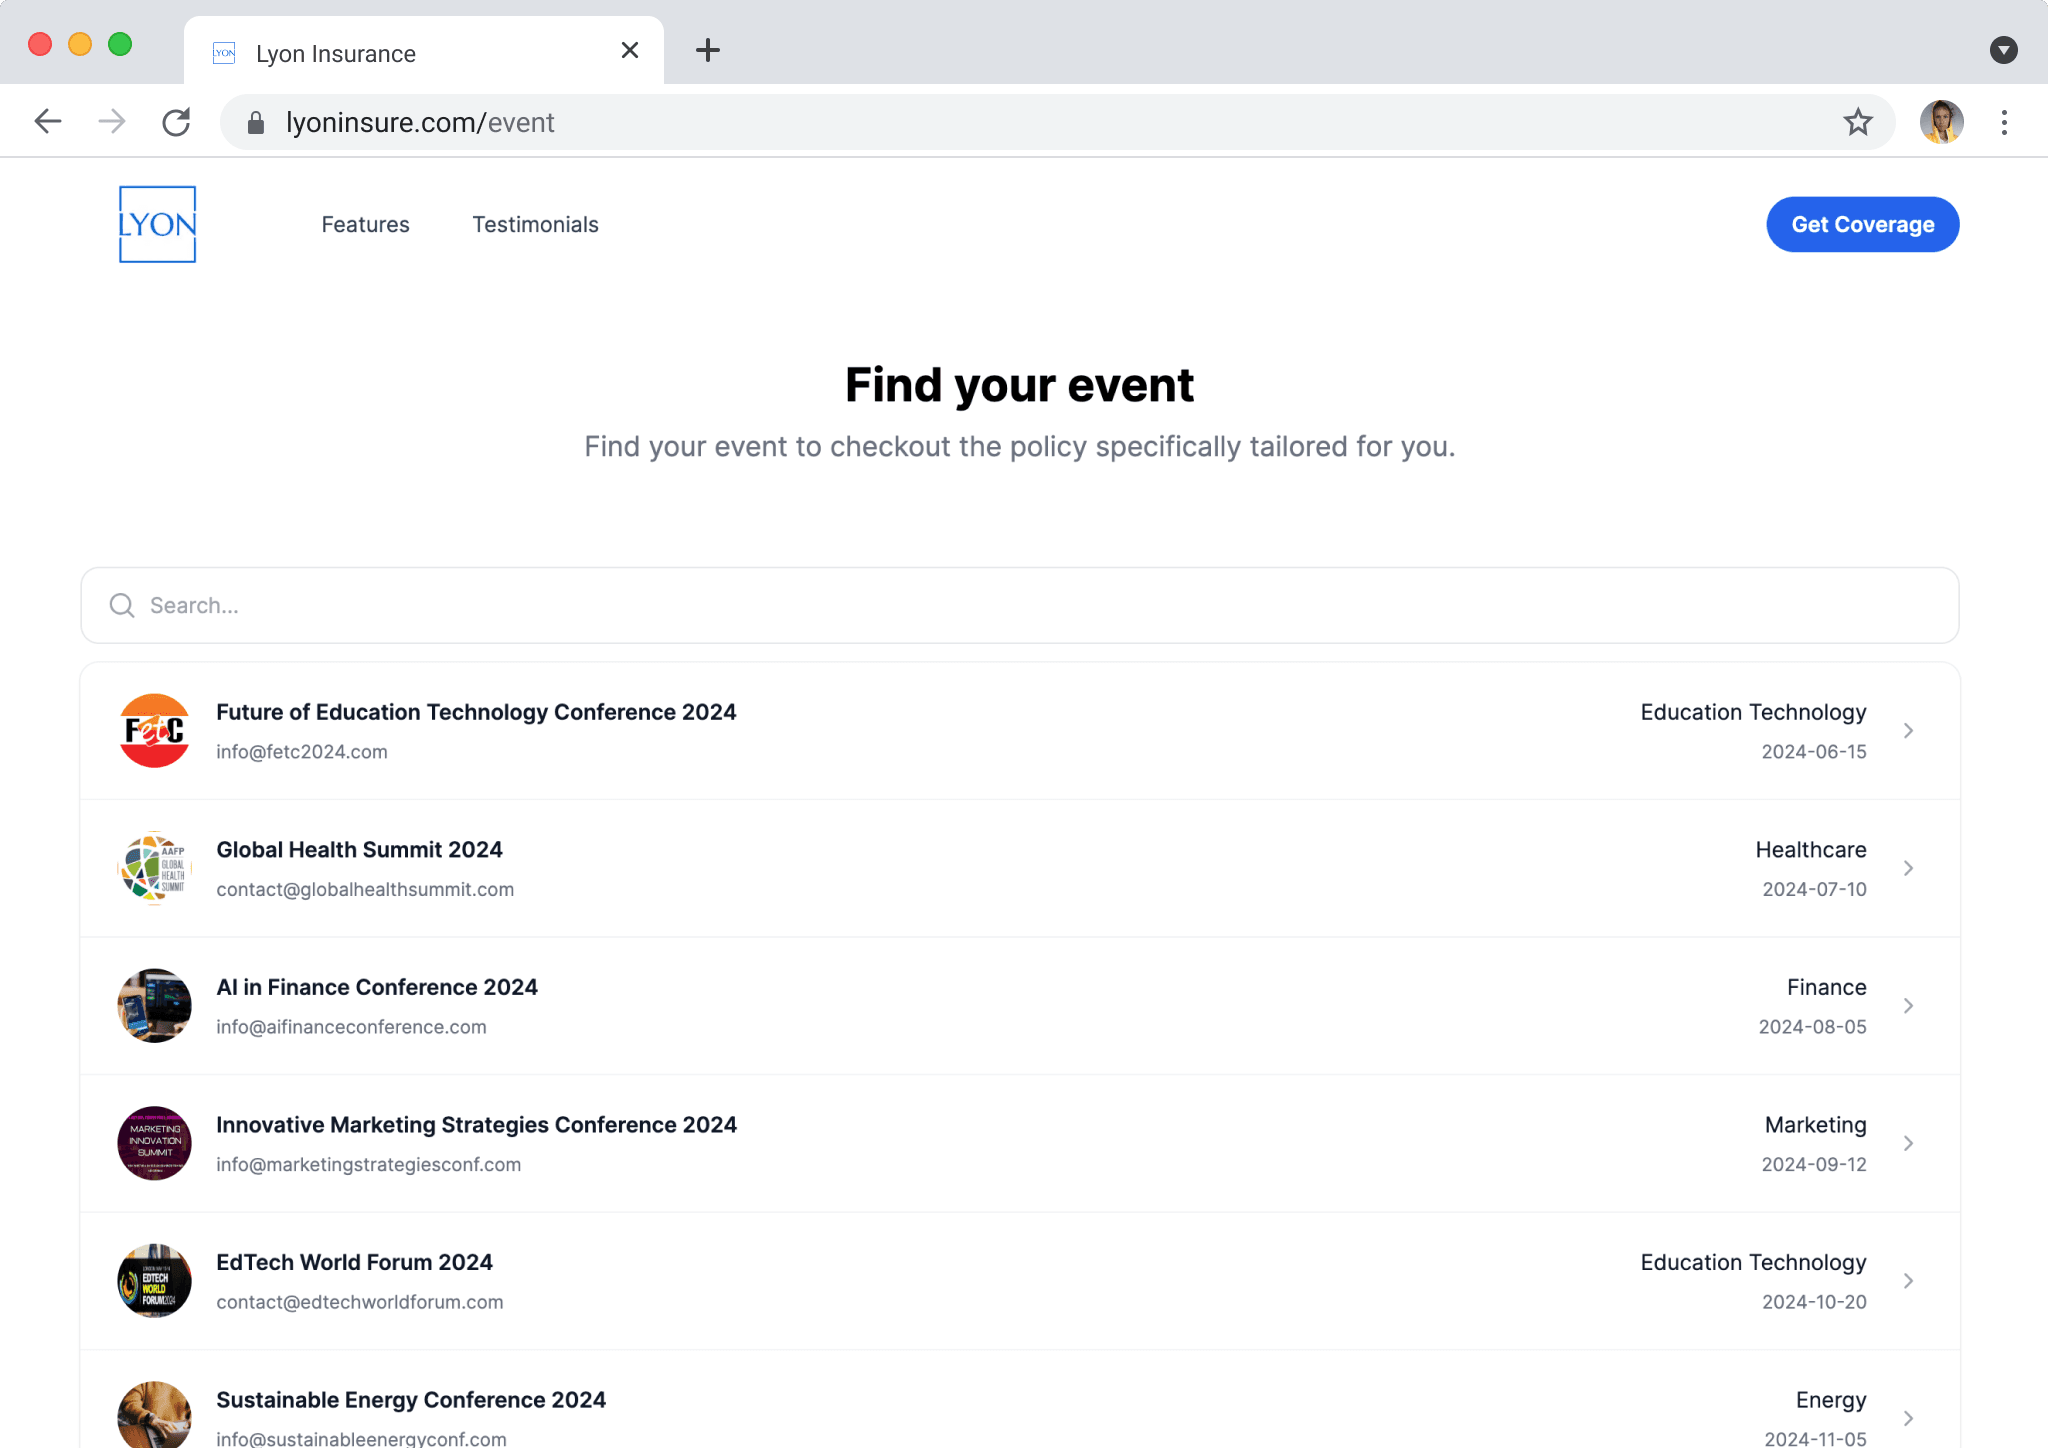Click the Marketing Innovation Summit logo

tap(154, 1143)
